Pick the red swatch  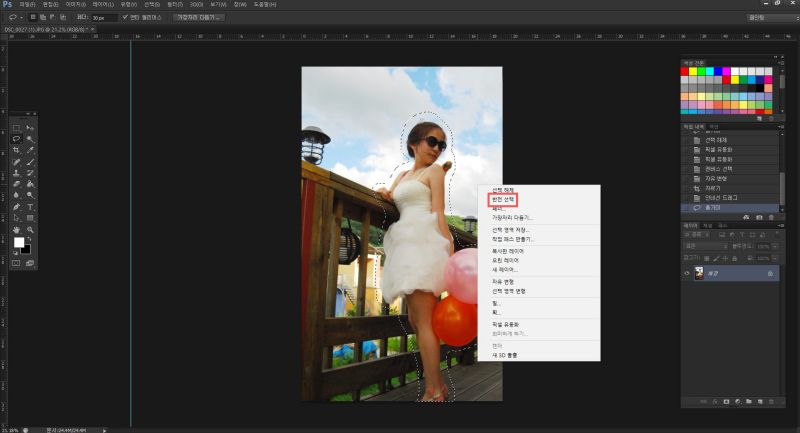coord(684,71)
